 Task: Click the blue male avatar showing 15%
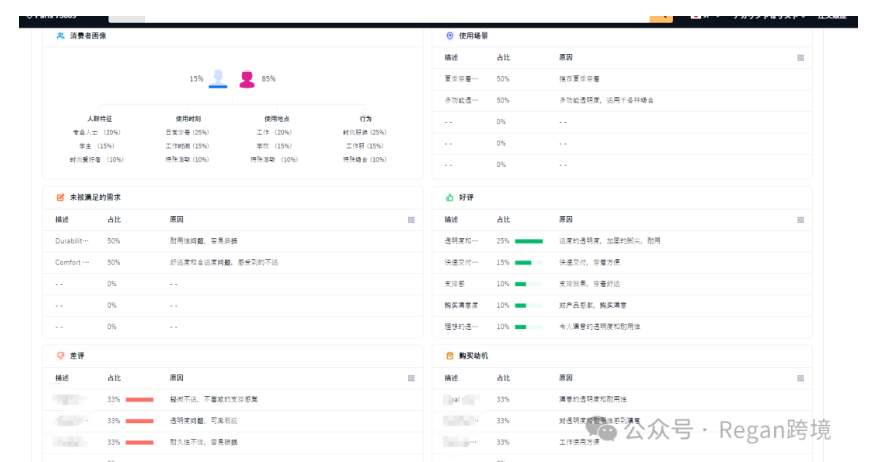tap(217, 78)
